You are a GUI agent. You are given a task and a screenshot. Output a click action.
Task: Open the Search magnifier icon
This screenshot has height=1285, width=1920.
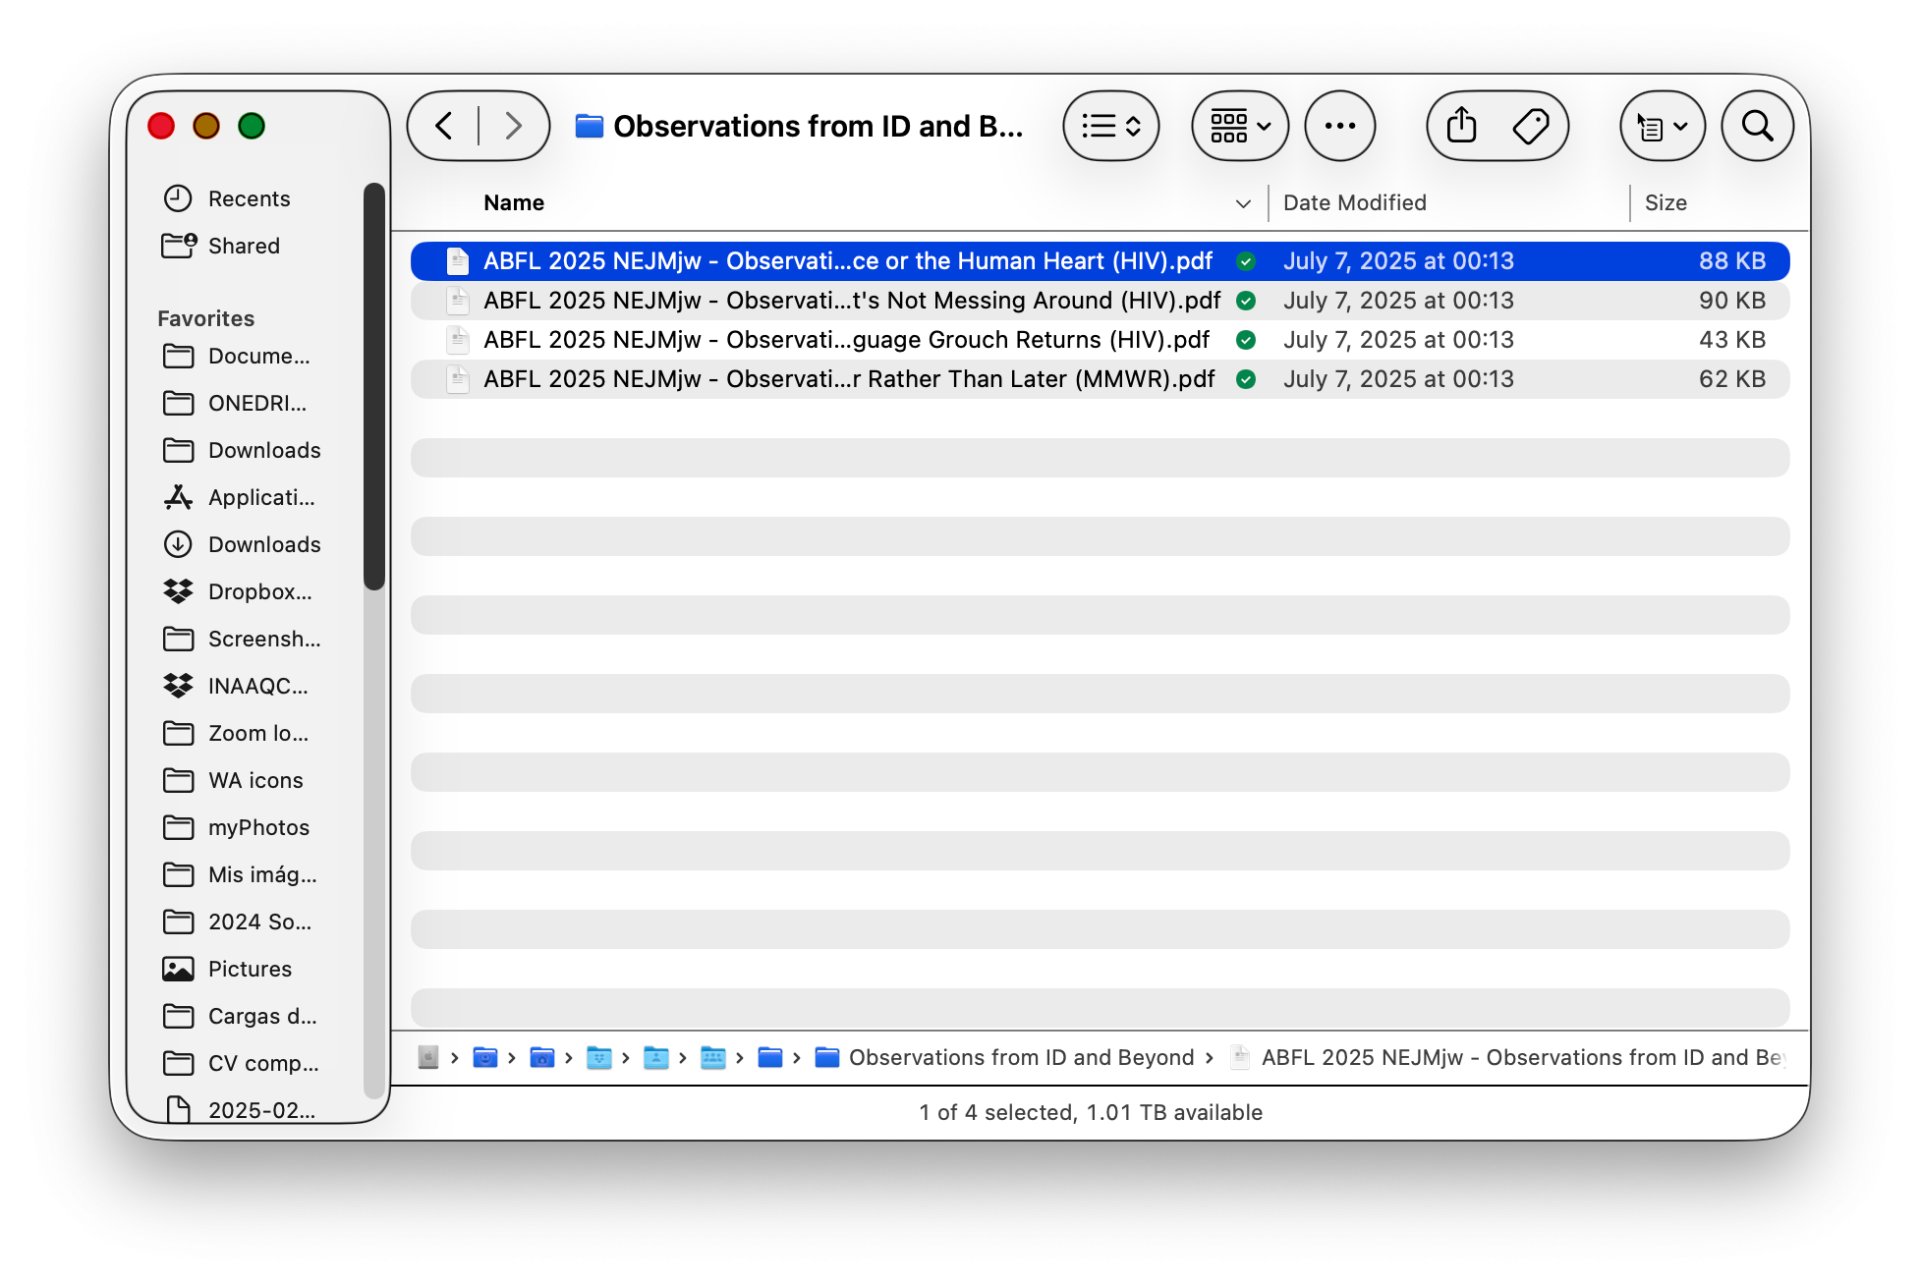tap(1756, 126)
